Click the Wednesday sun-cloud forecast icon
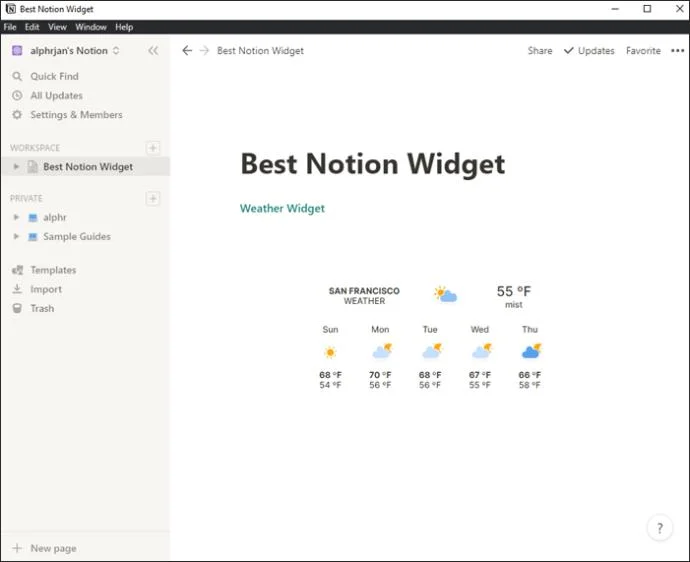Viewport: 690px width, 562px height. point(481,351)
